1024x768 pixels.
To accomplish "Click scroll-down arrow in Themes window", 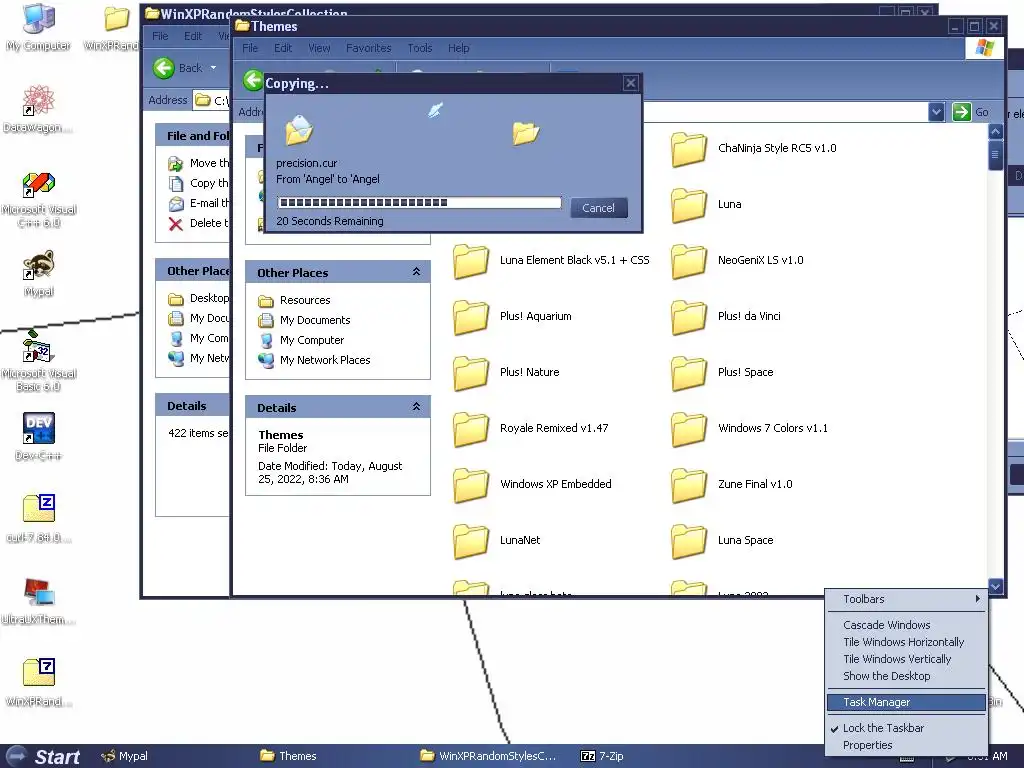I will (x=995, y=586).
